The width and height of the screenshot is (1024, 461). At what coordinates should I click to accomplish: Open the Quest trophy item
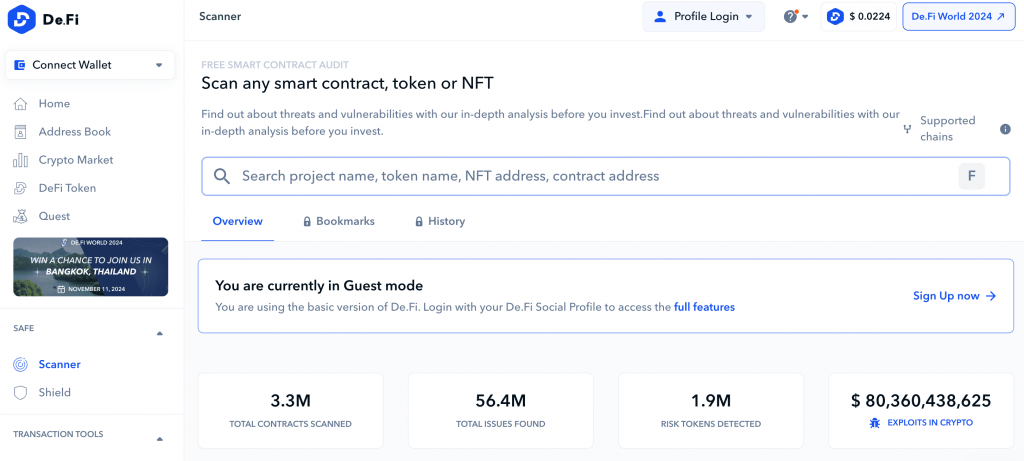[x=55, y=216]
